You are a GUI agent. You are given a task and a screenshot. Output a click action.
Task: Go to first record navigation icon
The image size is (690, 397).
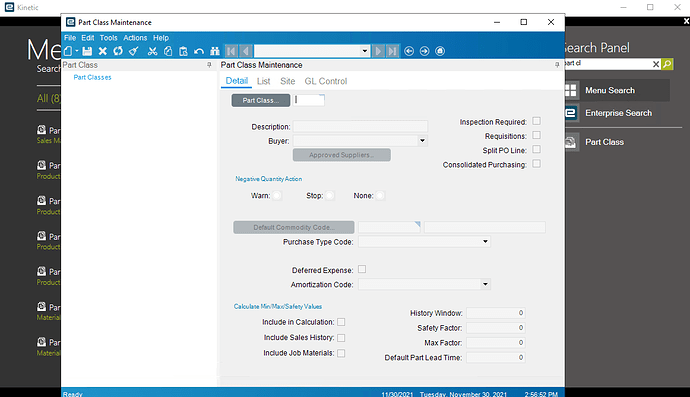pyautogui.click(x=231, y=51)
